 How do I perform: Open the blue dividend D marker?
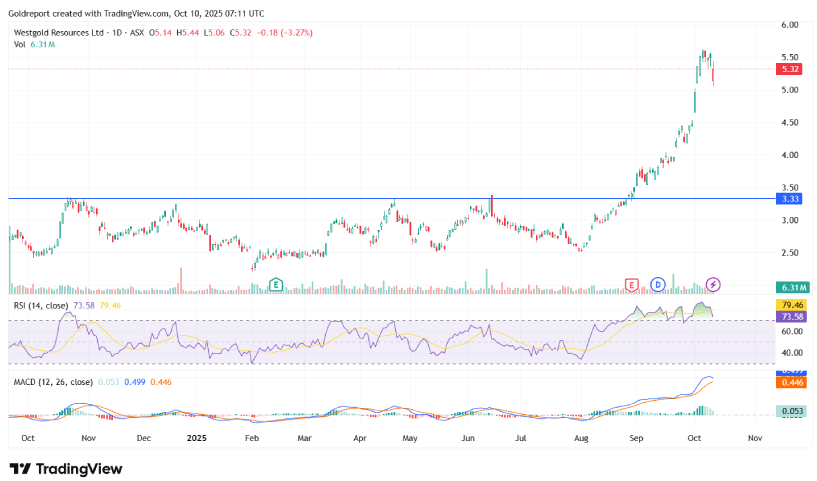(658, 285)
